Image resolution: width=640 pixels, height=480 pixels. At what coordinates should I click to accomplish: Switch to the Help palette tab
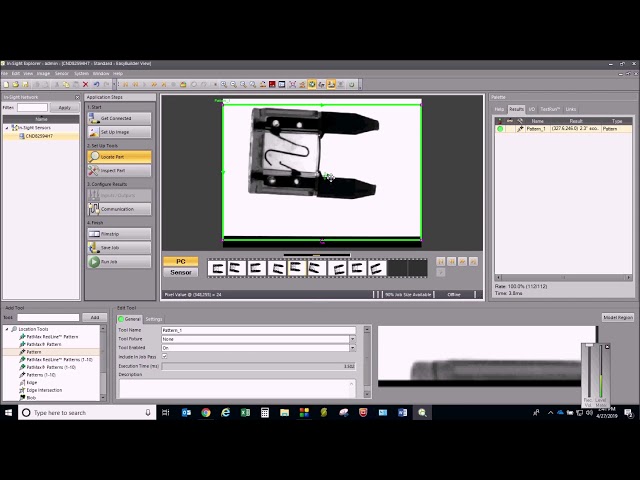click(x=499, y=109)
